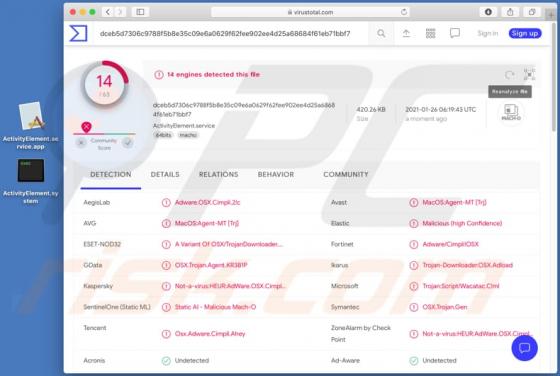Click the page vertical scrollbar
Image resolution: width=560 pixels, height=376 pixels.
(554, 76)
